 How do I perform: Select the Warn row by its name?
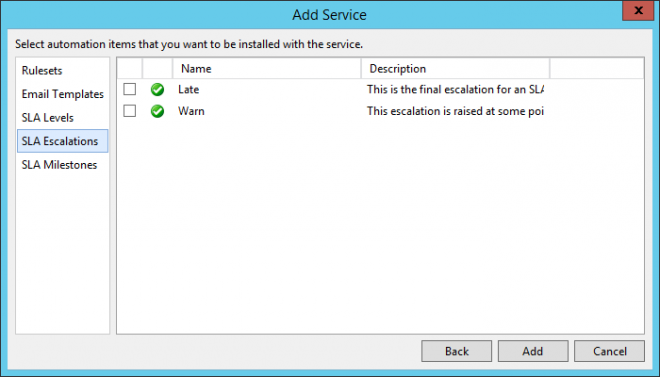(x=191, y=111)
